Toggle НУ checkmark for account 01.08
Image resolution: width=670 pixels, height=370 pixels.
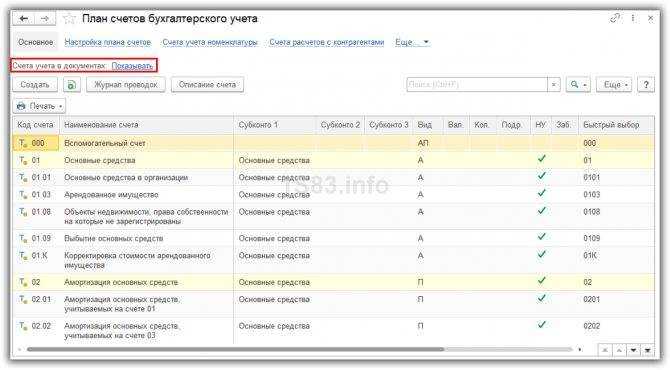(541, 211)
